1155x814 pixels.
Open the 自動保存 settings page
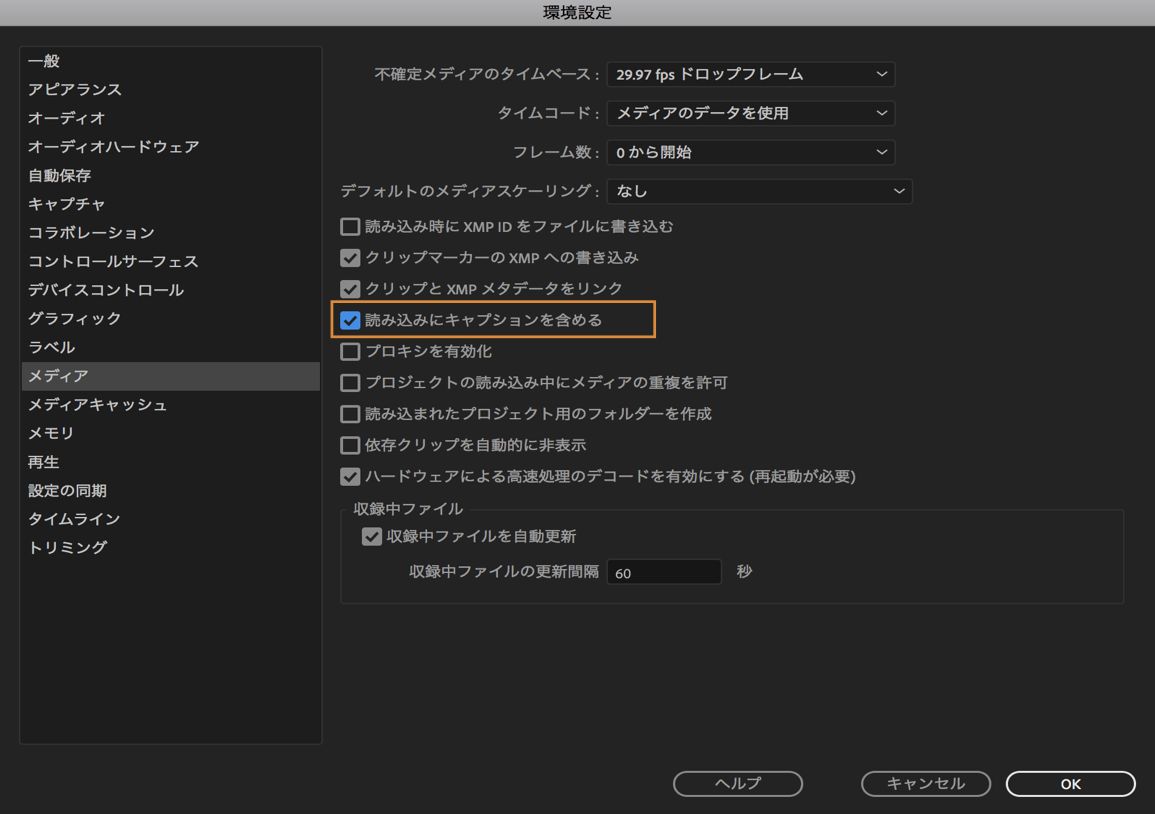[63, 175]
